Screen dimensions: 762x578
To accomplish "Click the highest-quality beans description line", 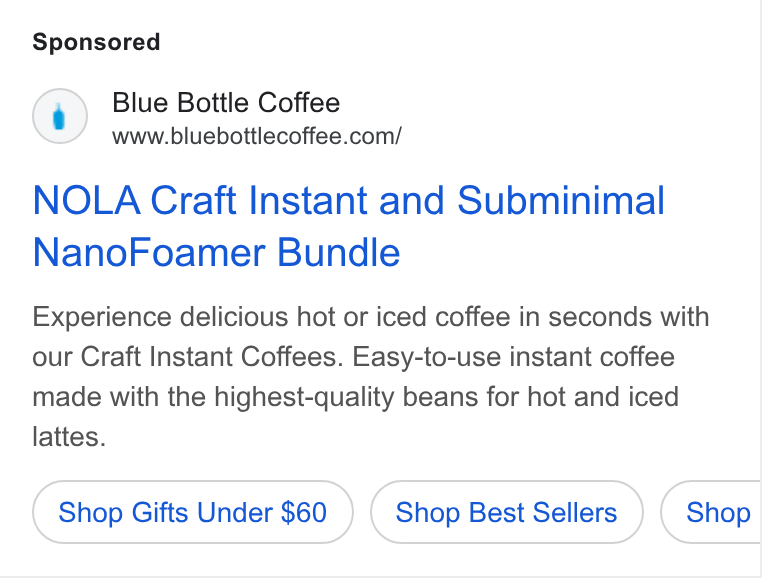I will [355, 397].
